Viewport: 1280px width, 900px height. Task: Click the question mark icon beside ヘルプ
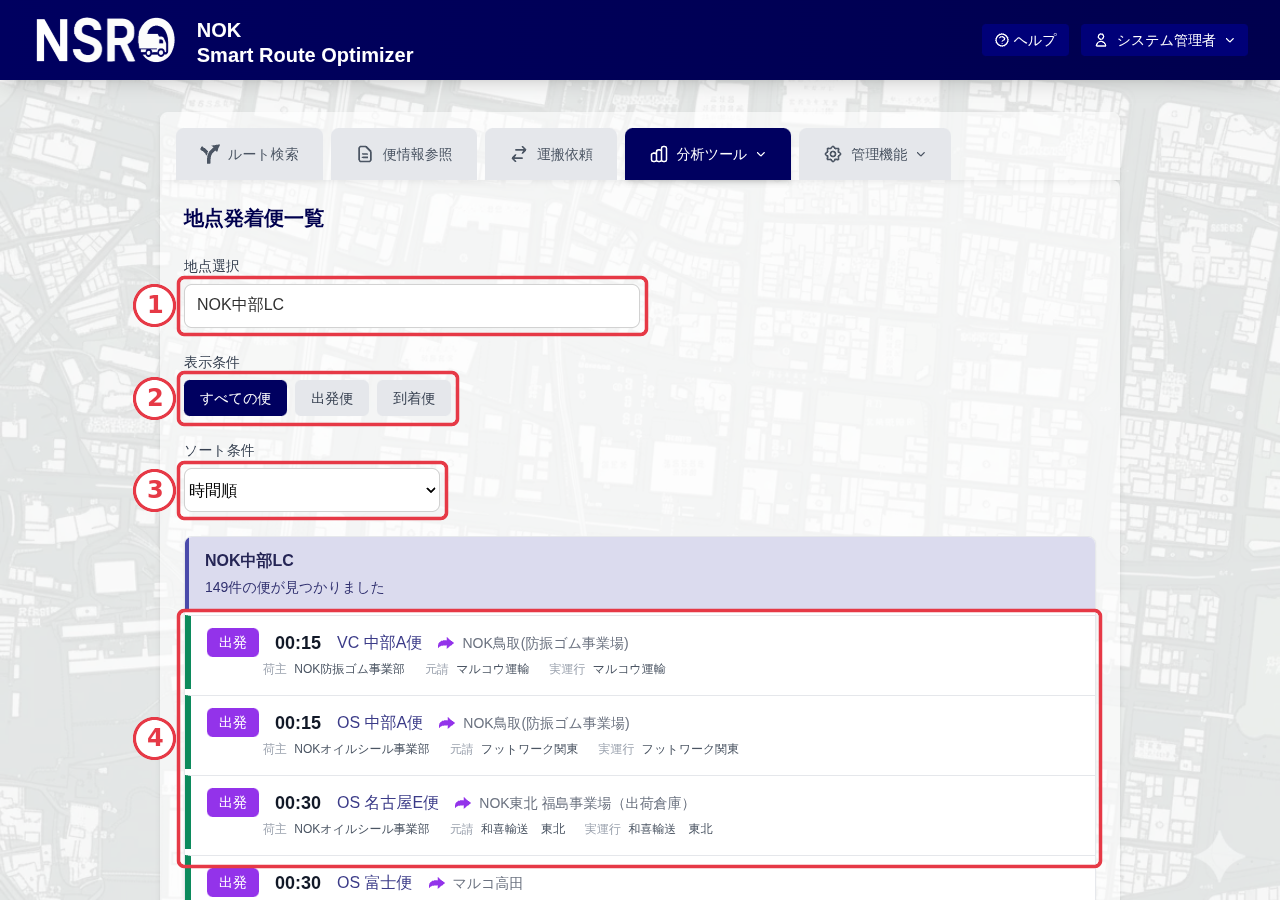coord(1002,40)
